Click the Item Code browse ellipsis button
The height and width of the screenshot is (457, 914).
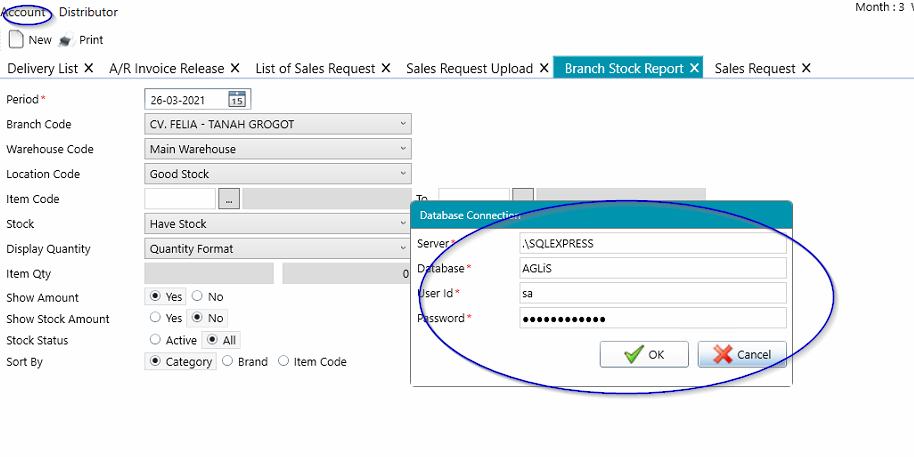[229, 199]
